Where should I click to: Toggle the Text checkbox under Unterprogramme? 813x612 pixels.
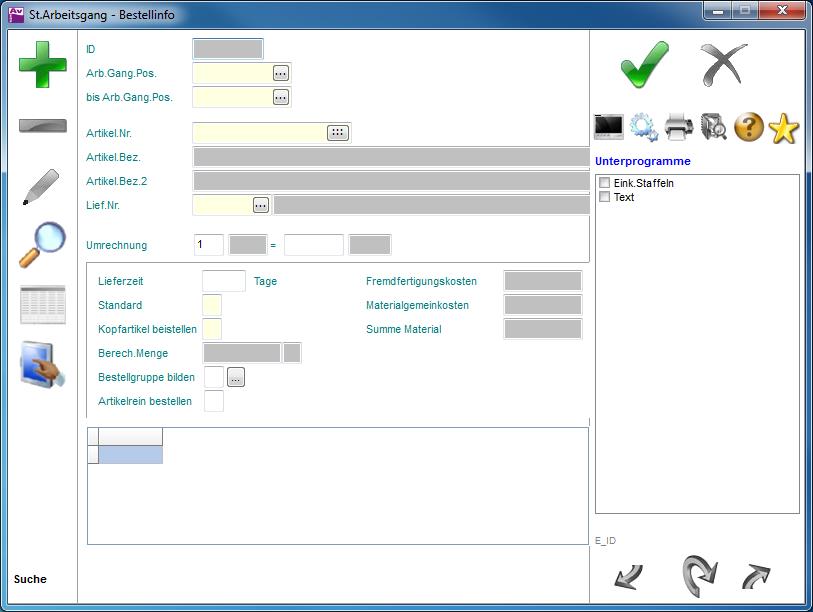click(x=604, y=197)
